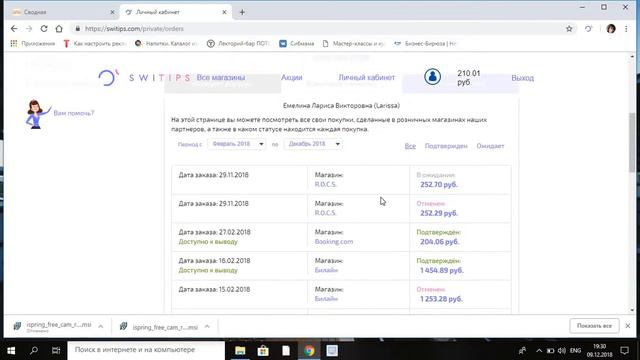
Task: Filter orders by Подтвержден
Action: (446, 146)
